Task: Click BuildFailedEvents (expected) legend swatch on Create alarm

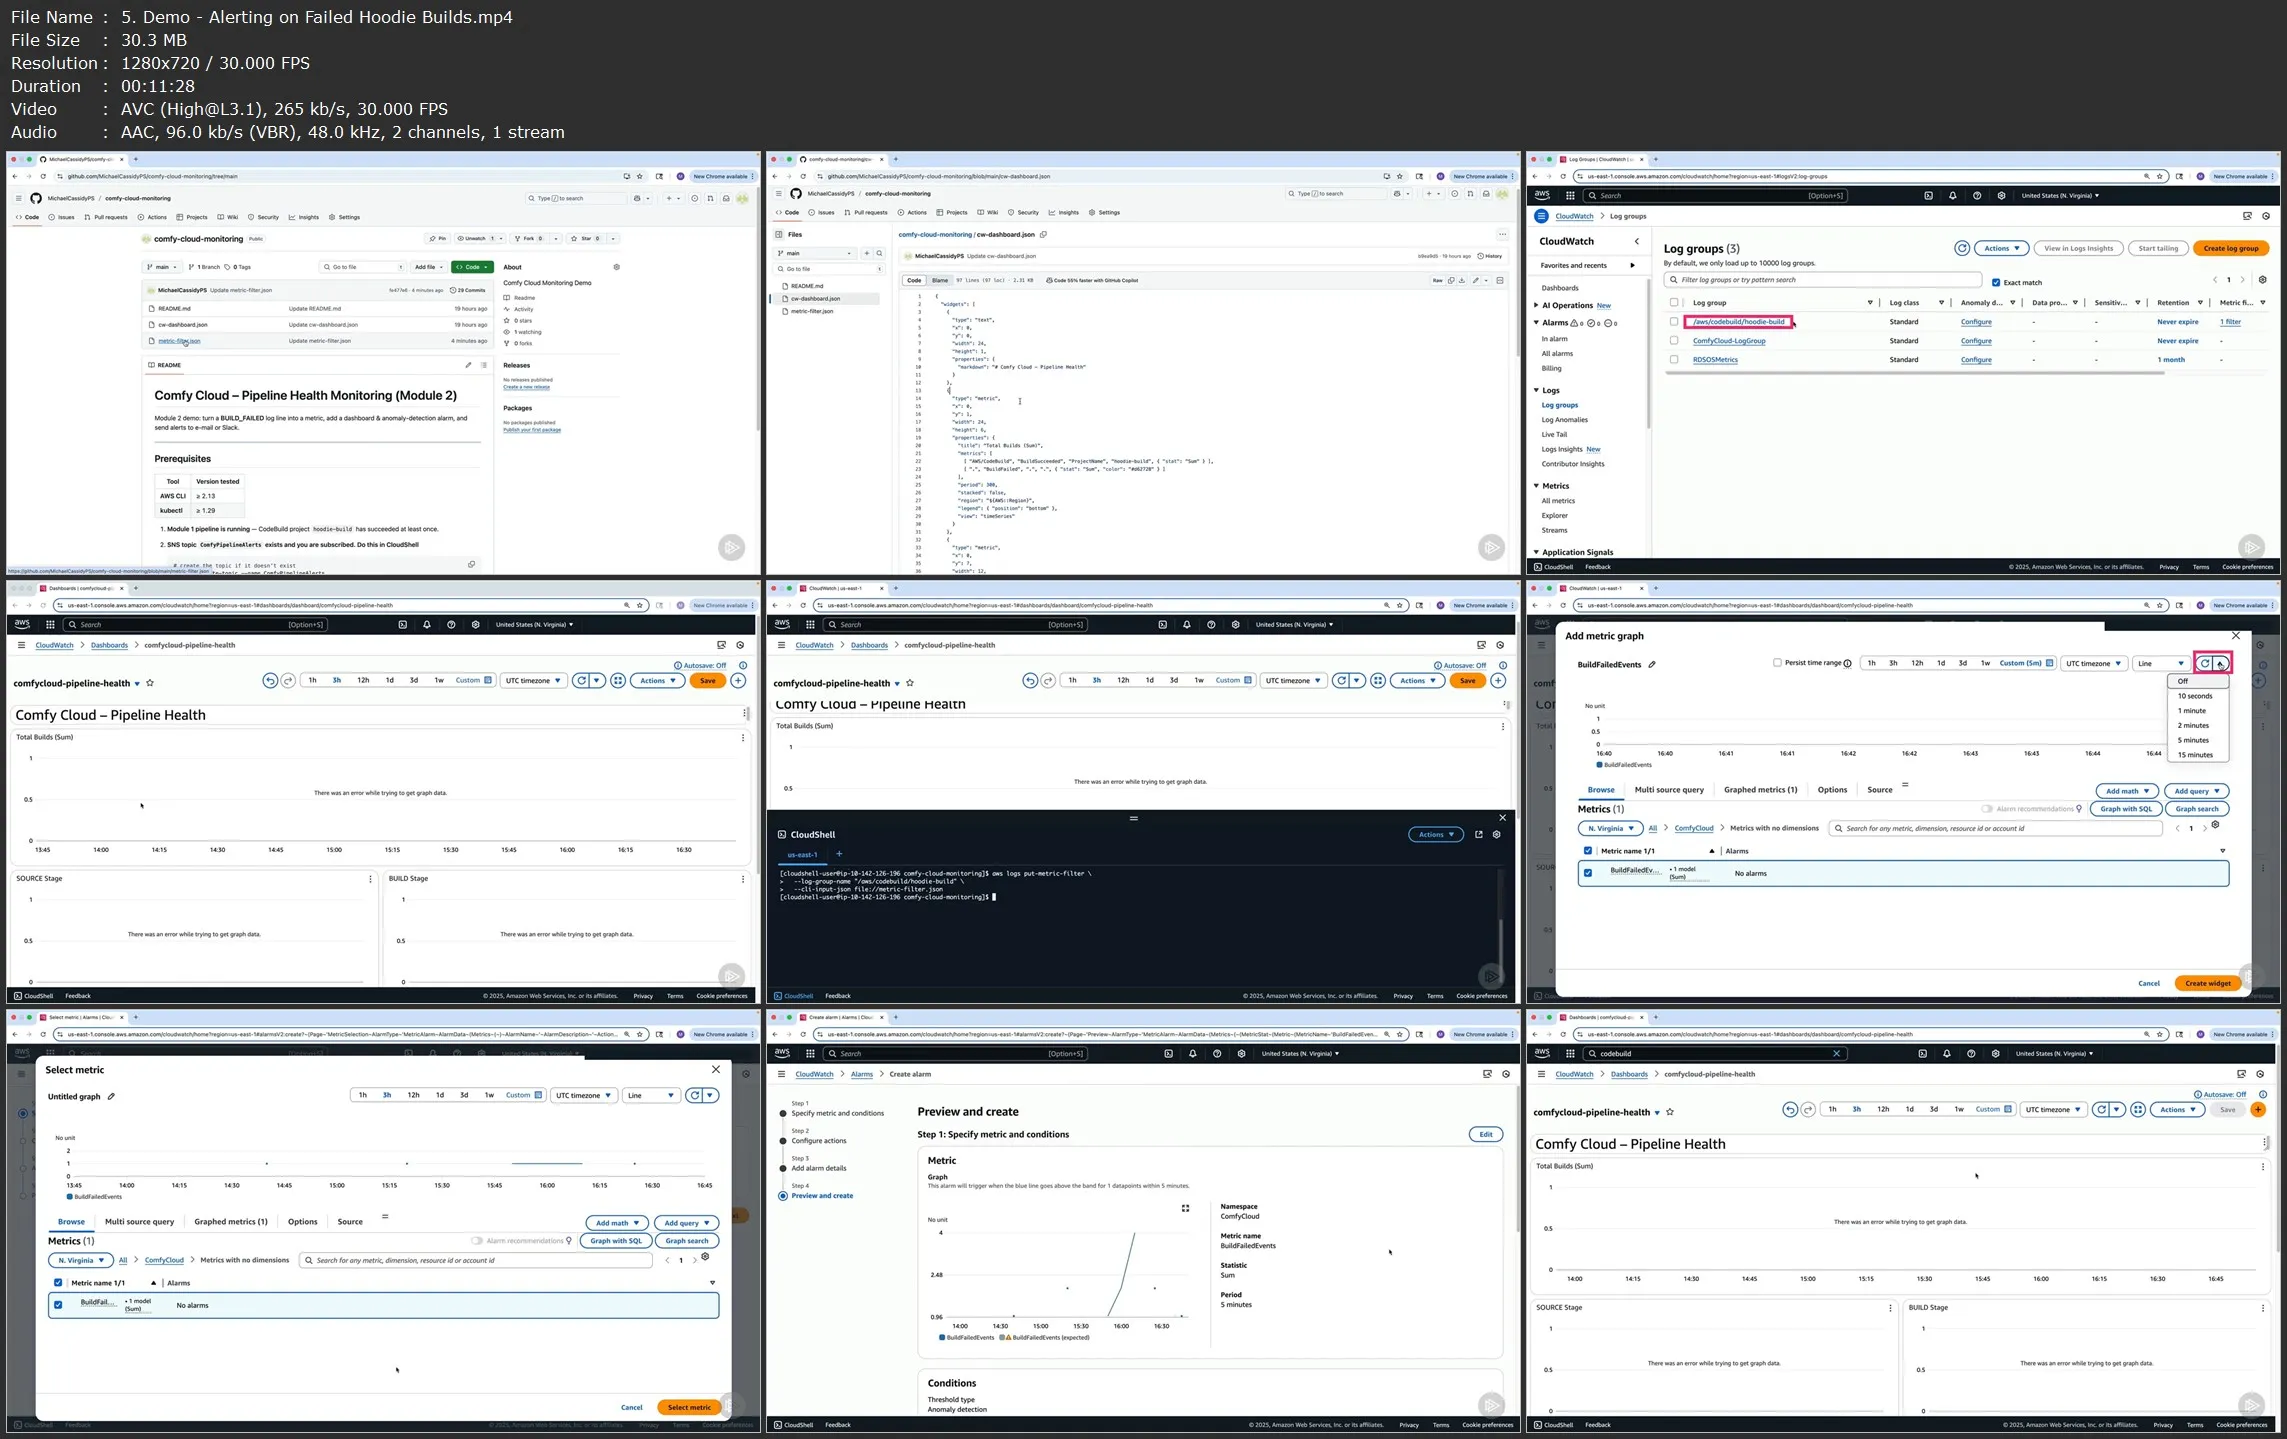Action: tap(1003, 1338)
